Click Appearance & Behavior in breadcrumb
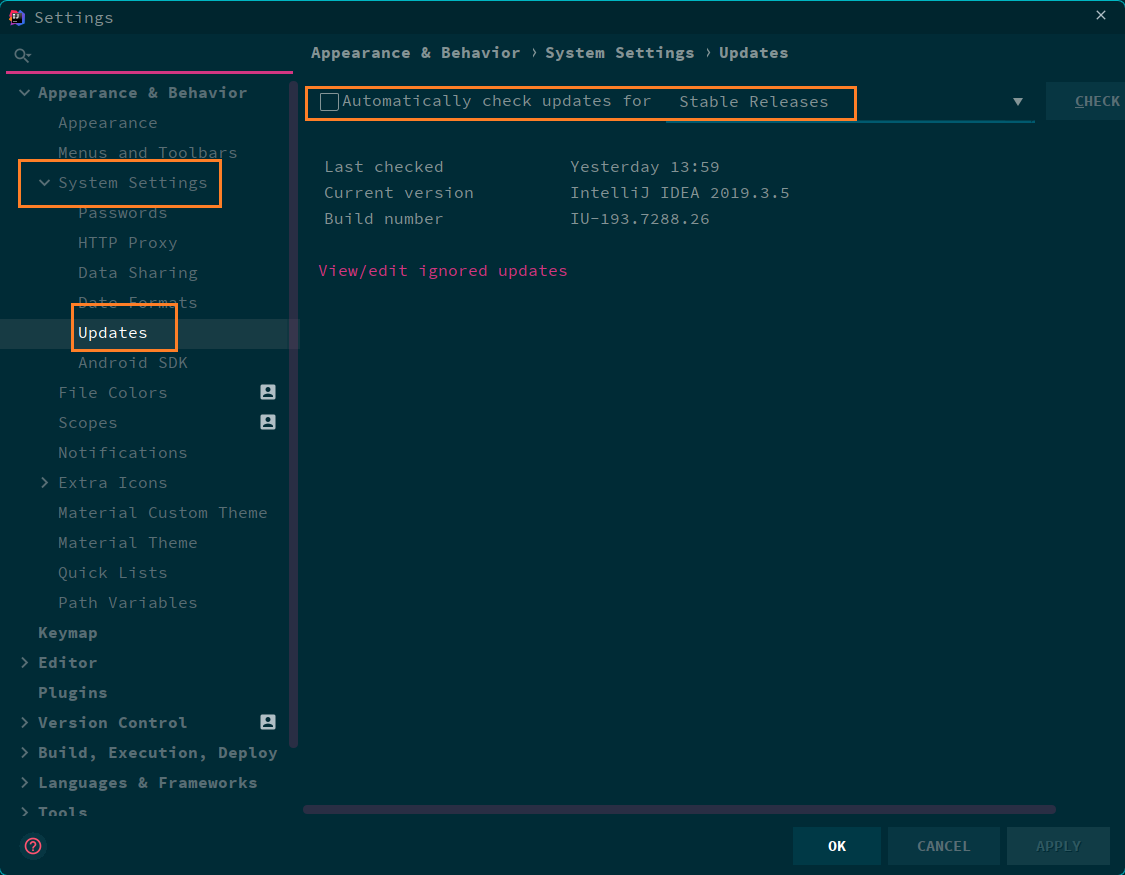This screenshot has height=875, width=1125. [415, 53]
